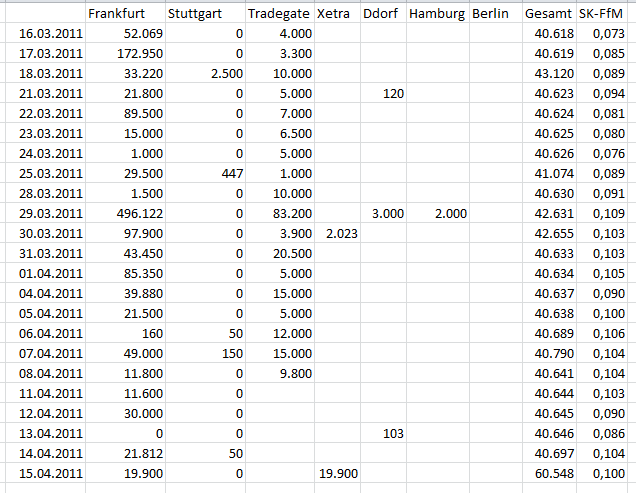Select the Berlin header cell
This screenshot has height=493, width=636.
(x=491, y=15)
